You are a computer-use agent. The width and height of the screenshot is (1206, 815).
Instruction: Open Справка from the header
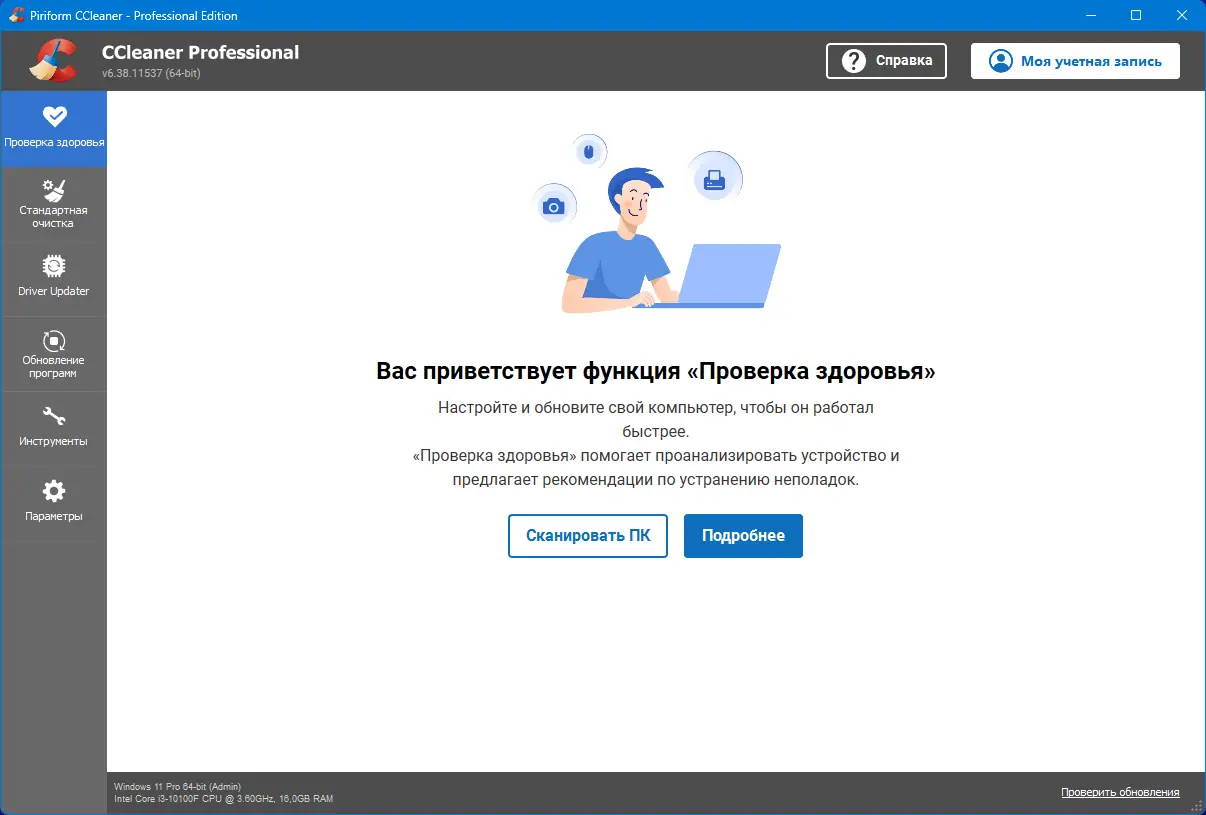coord(886,60)
